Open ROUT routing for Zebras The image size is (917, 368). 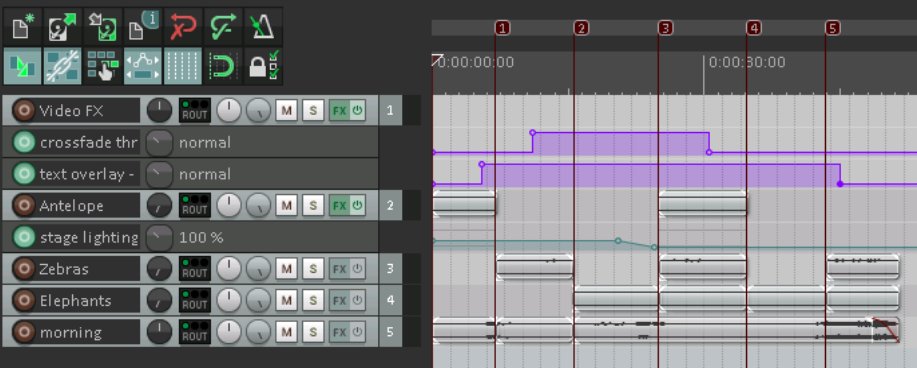(x=195, y=269)
